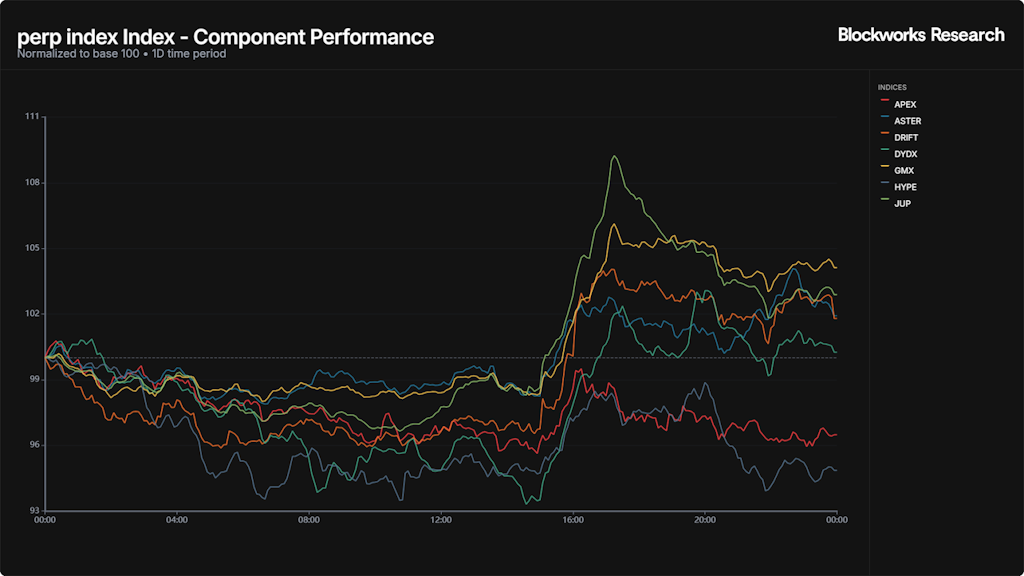Click the 04:00 x-axis label

click(176, 520)
